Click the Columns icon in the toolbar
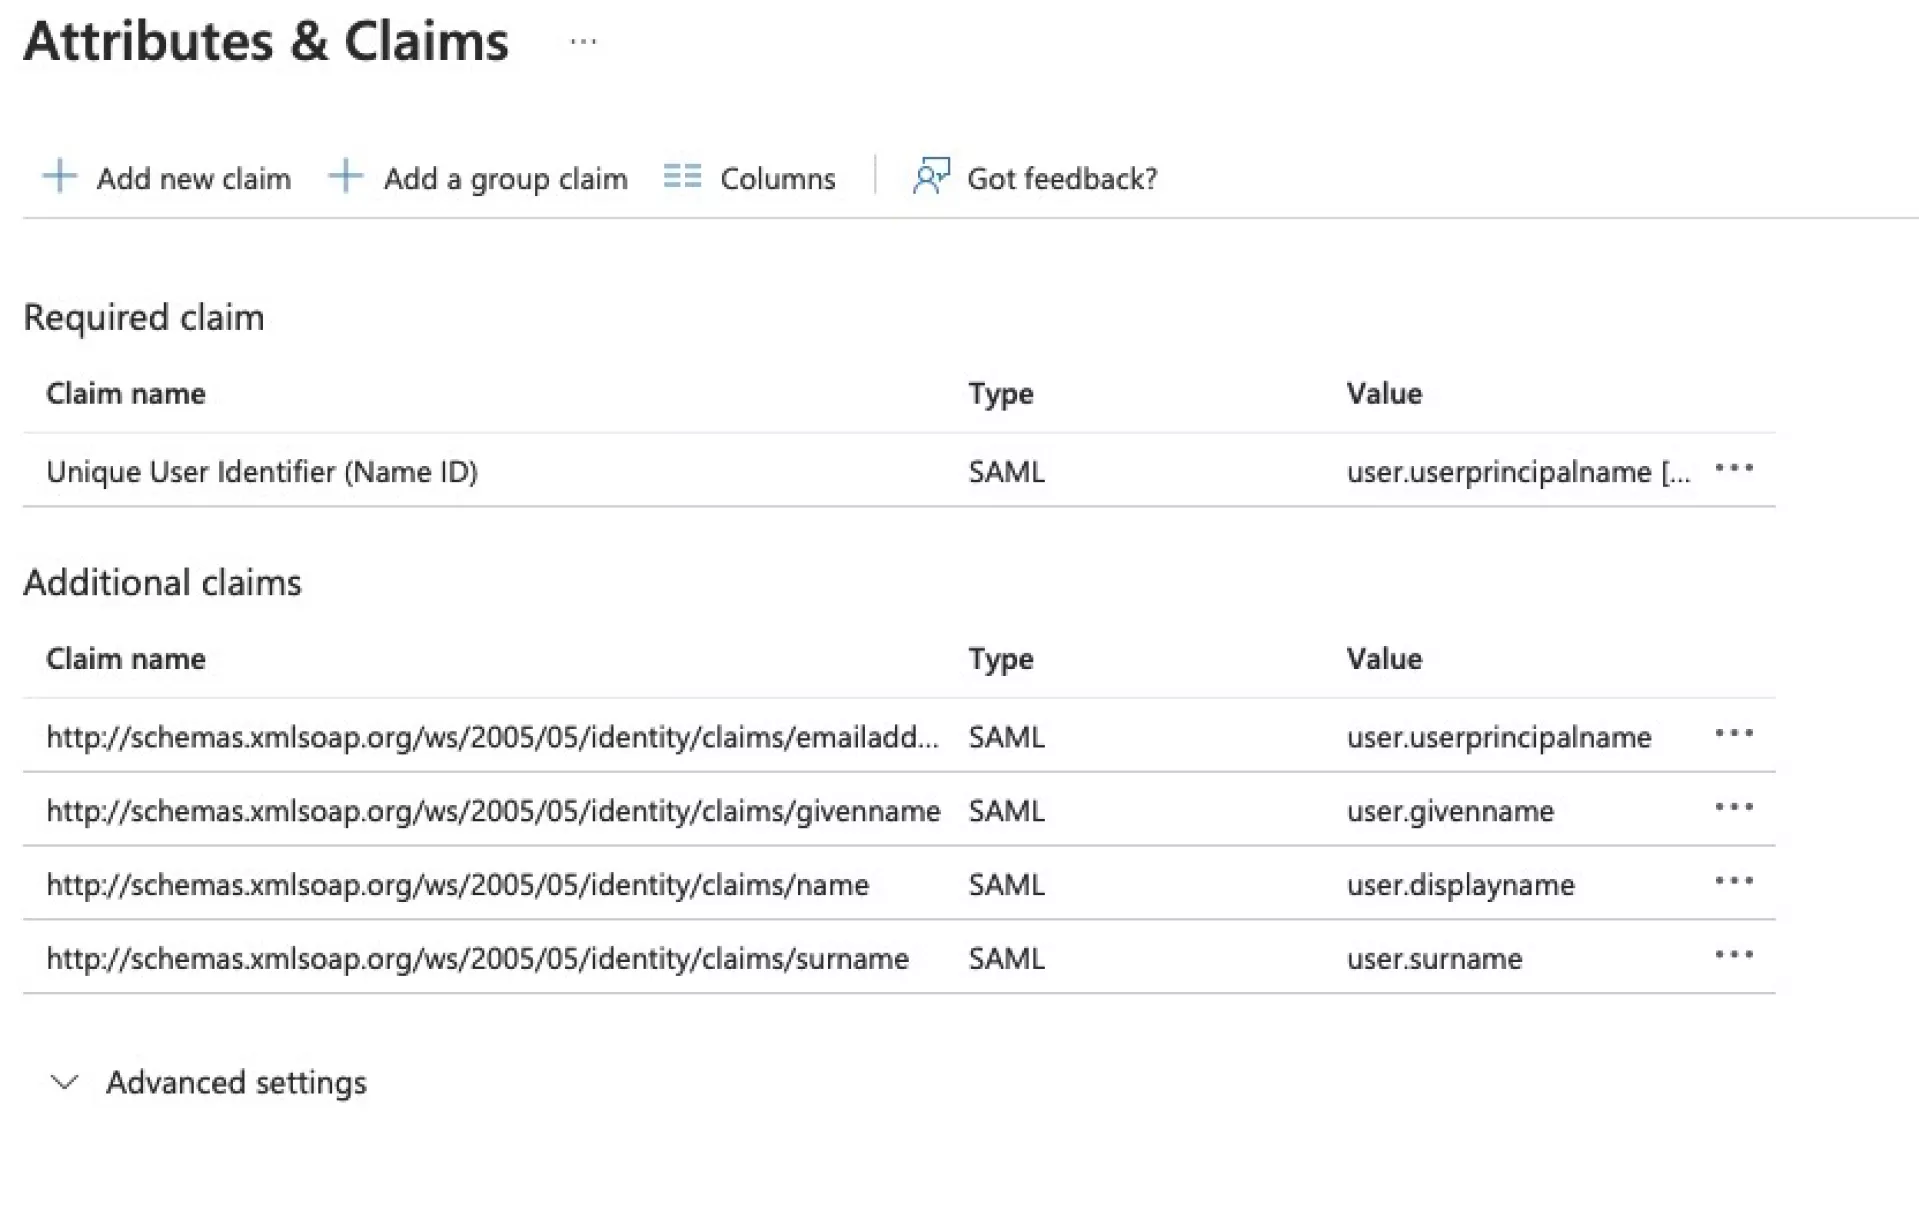 (683, 176)
